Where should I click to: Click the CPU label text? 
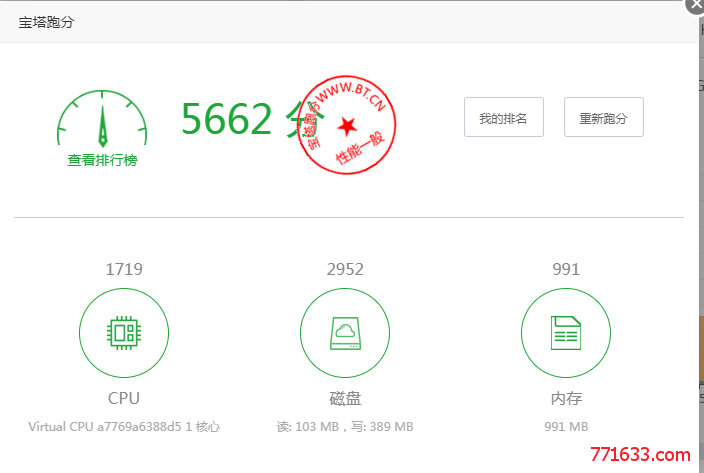(x=124, y=398)
